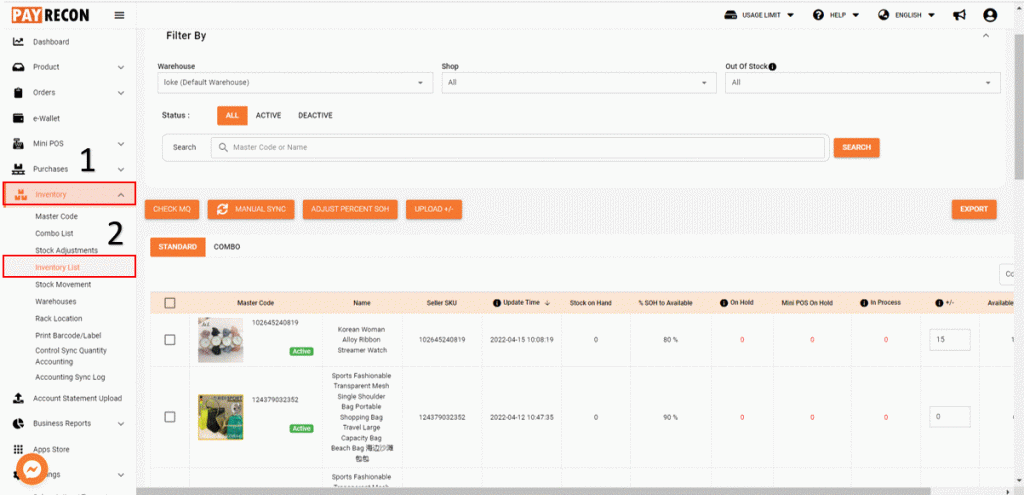Click the SEARCH button
Screen dimensions: 1024x495
tap(856, 148)
